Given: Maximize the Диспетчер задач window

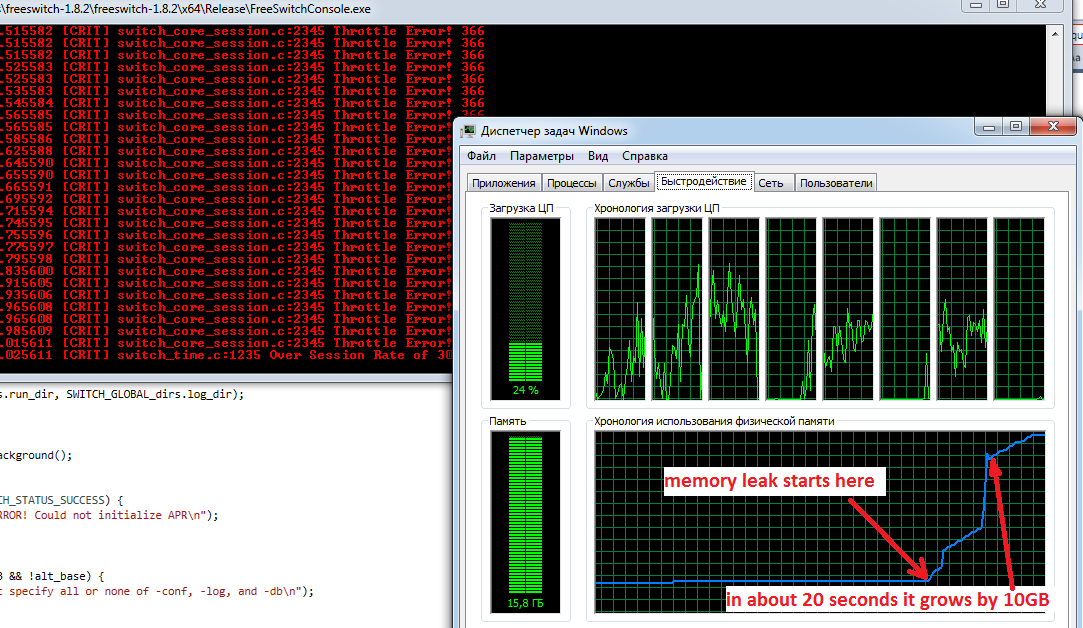Looking at the screenshot, I should pyautogui.click(x=1016, y=127).
